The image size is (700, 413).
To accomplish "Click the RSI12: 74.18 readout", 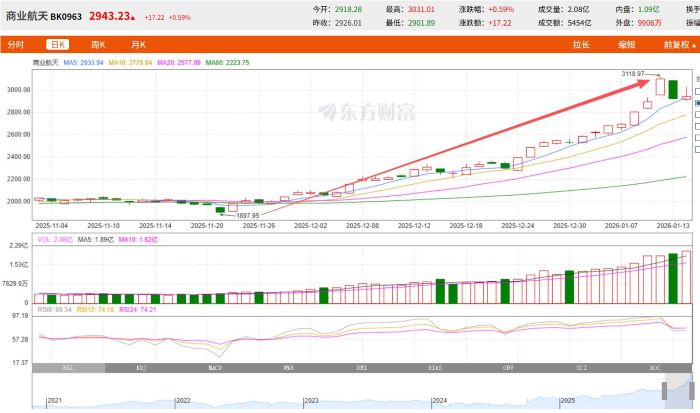I will [x=95, y=309].
